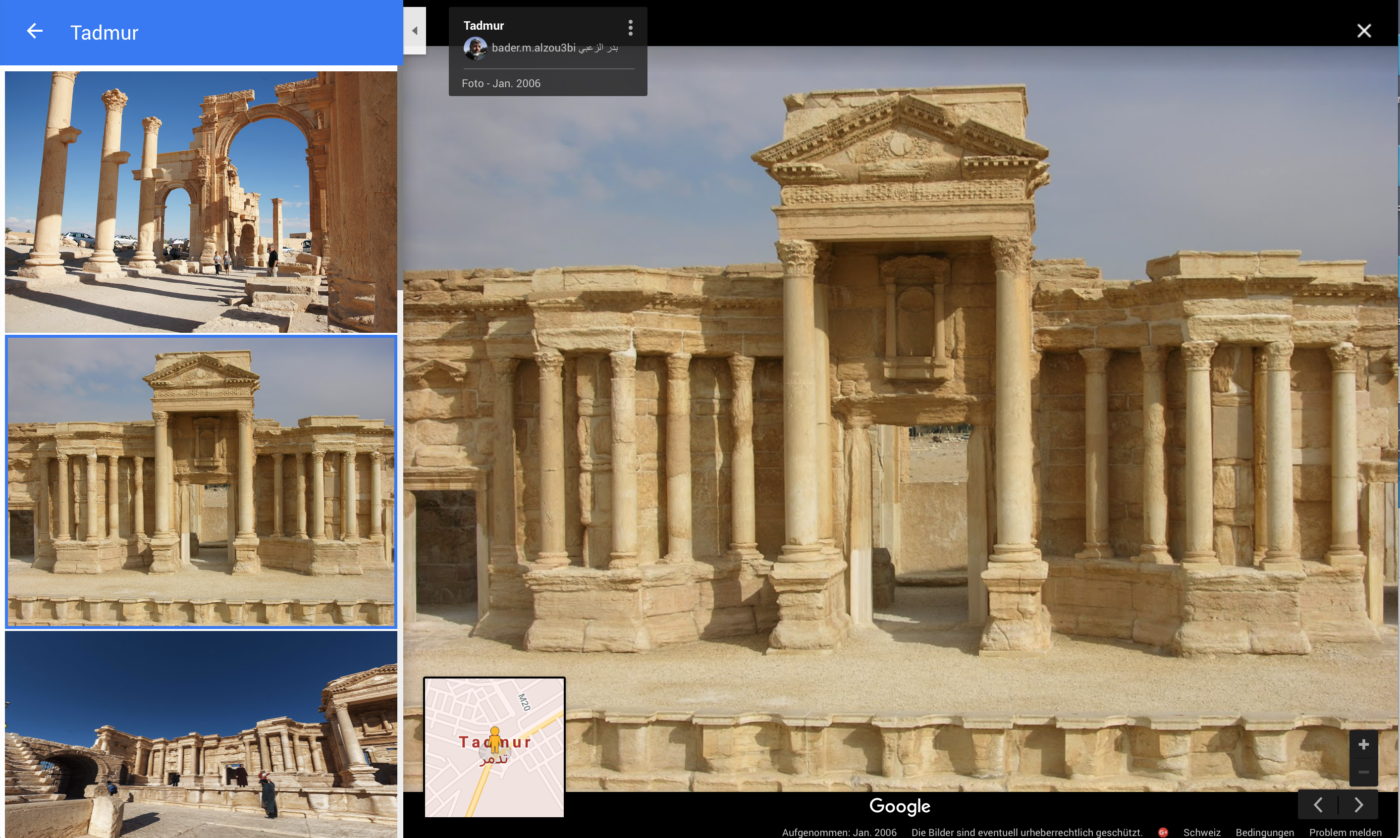The image size is (1400, 838).
Task: Advance to the next photo
Action: click(x=1358, y=805)
